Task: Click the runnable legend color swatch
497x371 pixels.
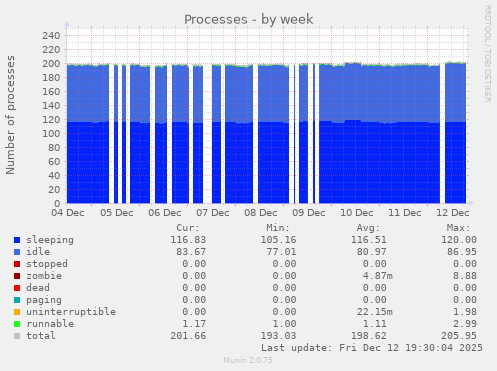Action: [17, 324]
